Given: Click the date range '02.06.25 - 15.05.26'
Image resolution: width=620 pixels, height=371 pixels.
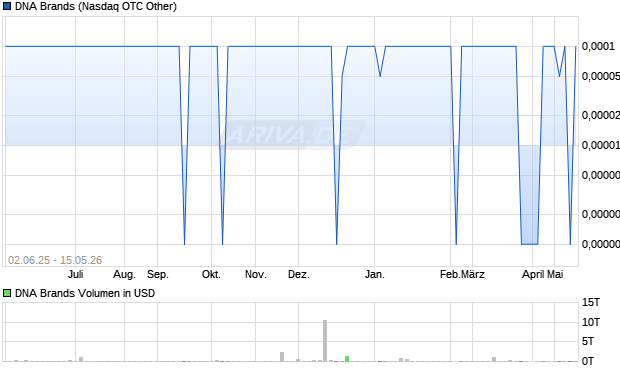Looking at the screenshot, I should [55, 260].
